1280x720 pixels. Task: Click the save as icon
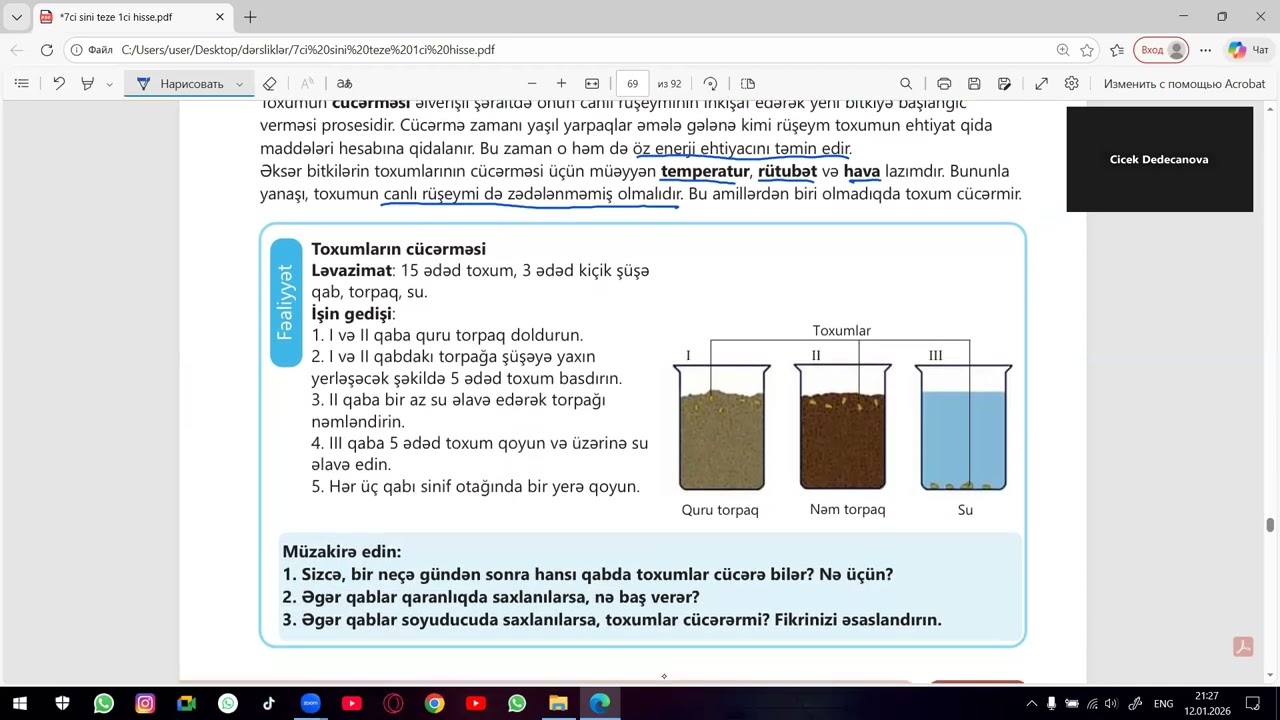pos(1005,84)
